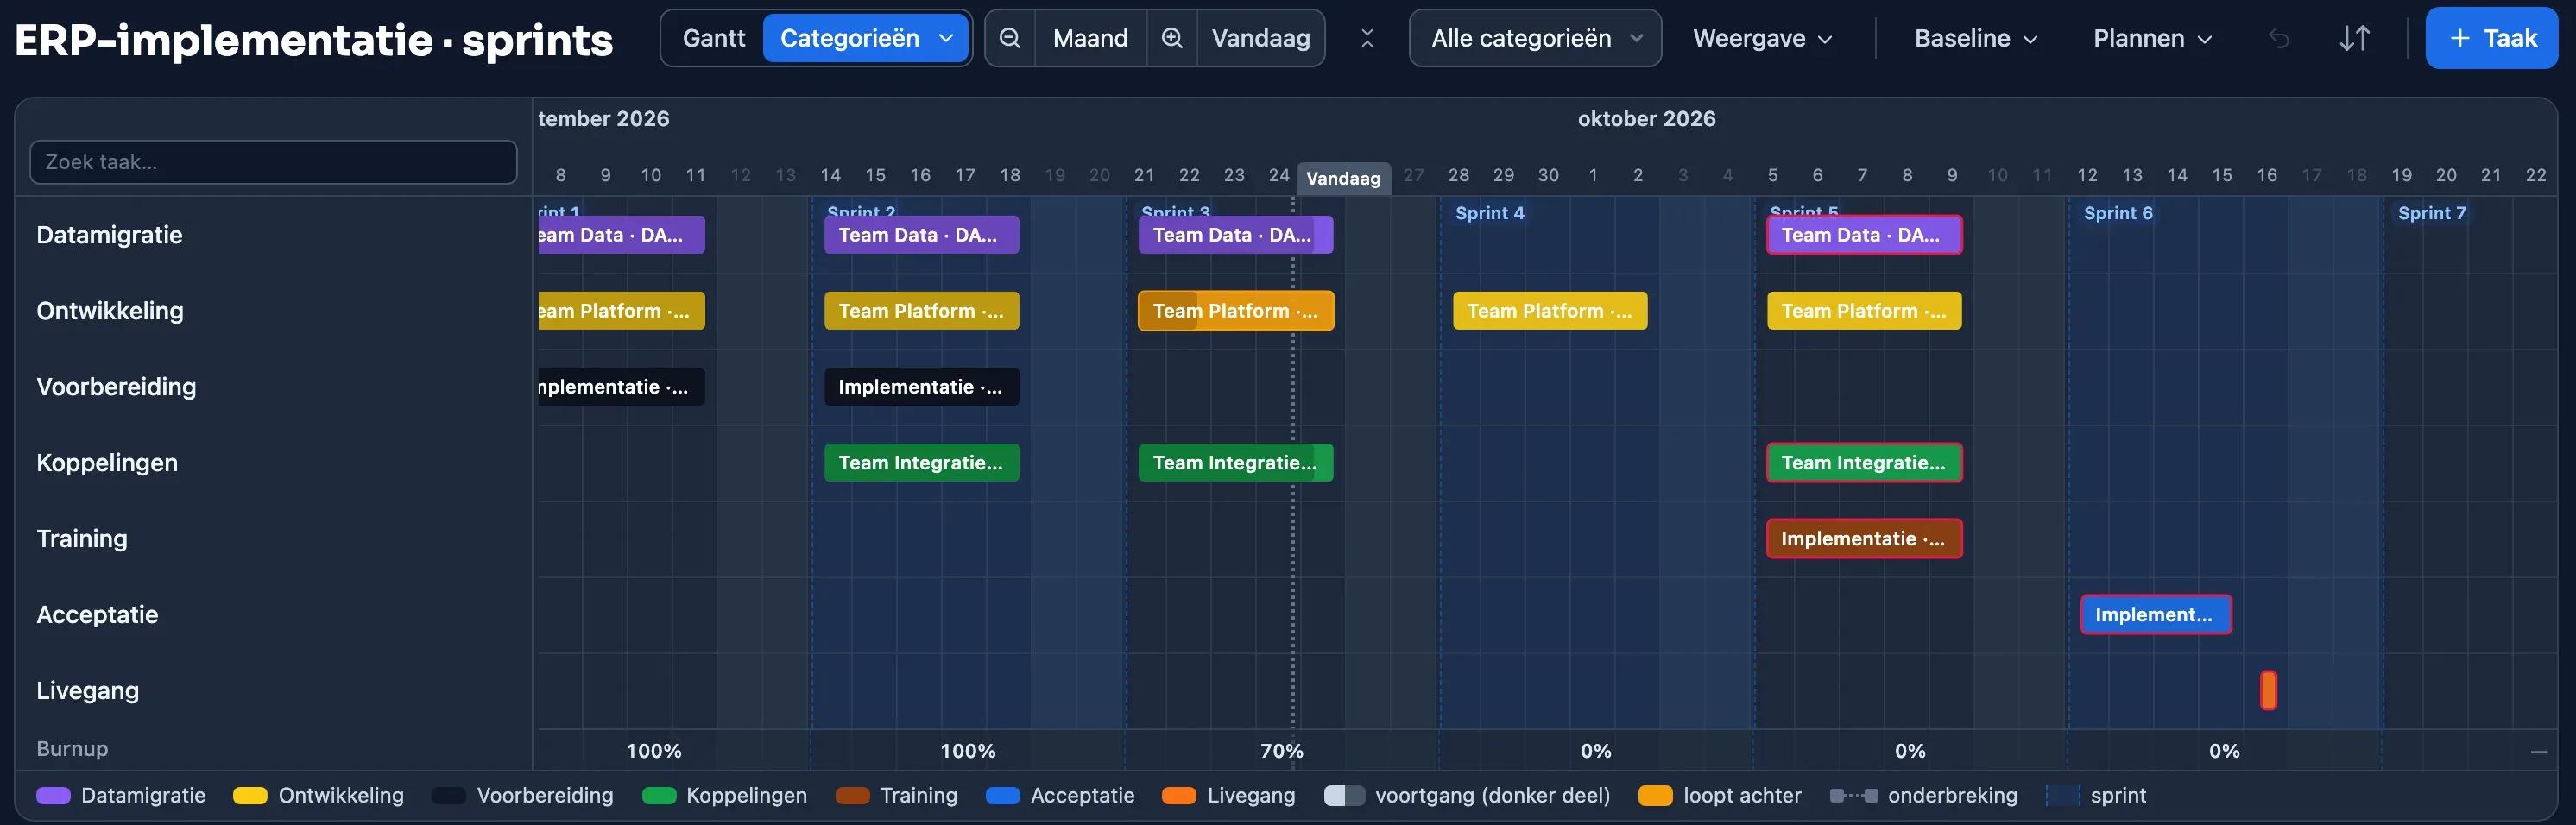Select the Acceptatie category row label
2576x825 pixels.
(x=97, y=615)
